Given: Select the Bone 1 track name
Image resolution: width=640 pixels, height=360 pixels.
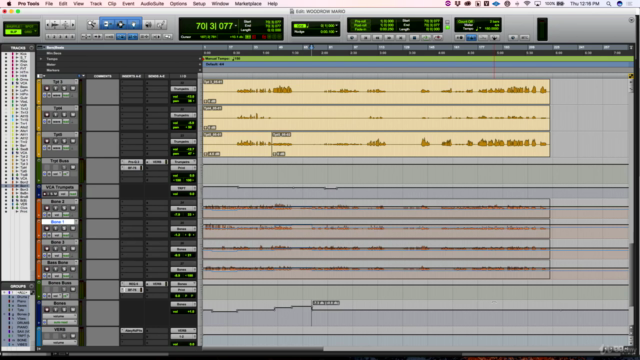Looking at the screenshot, I should click(x=58, y=222).
